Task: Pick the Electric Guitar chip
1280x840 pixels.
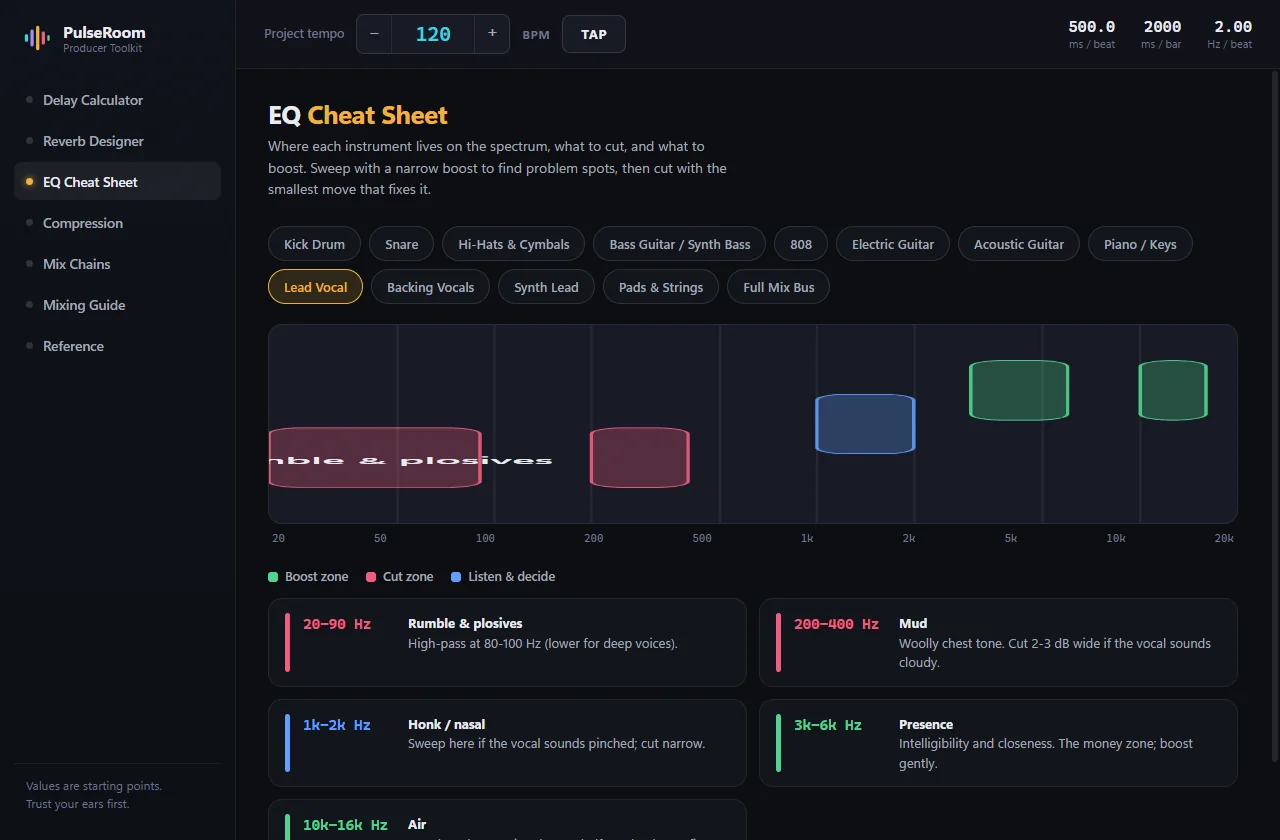Action: [x=893, y=244]
